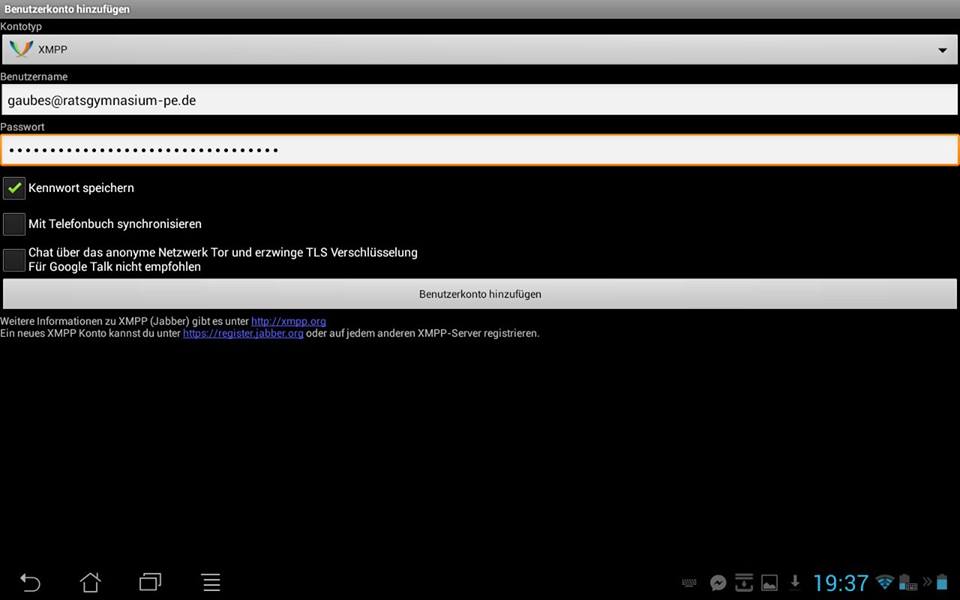
Task: Tap the screenshot image notification icon
Action: click(769, 582)
